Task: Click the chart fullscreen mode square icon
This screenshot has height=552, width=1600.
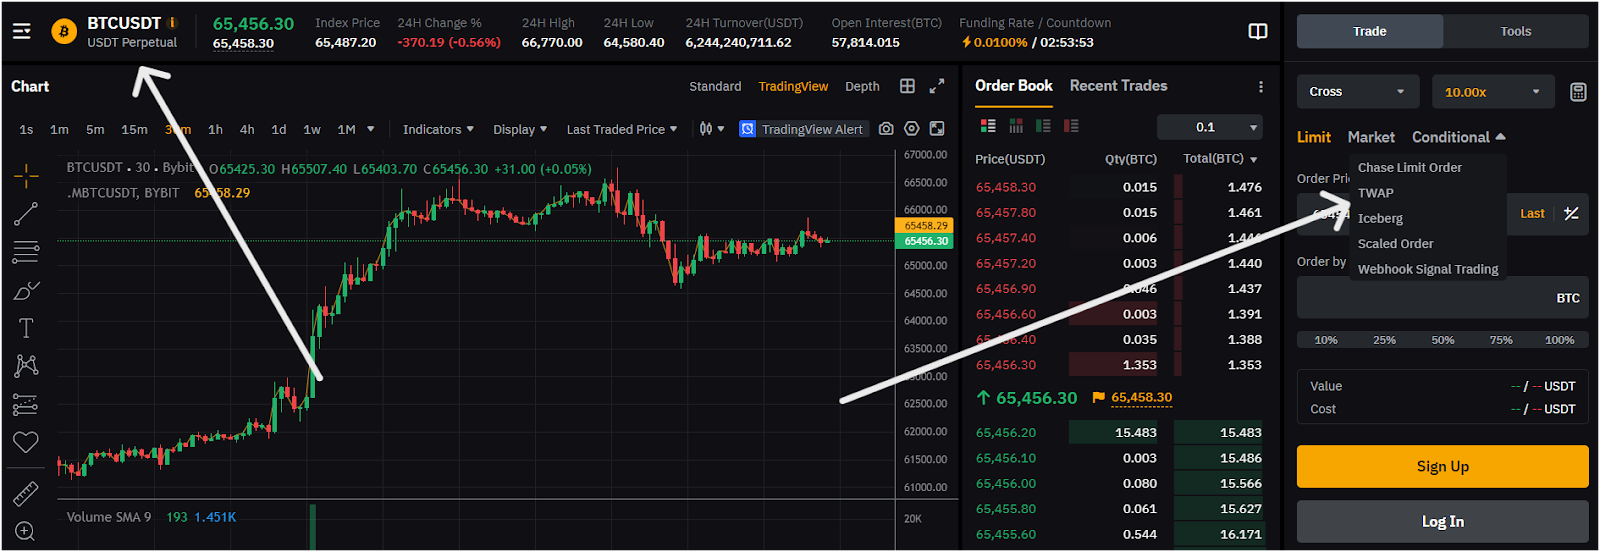Action: coord(937,129)
